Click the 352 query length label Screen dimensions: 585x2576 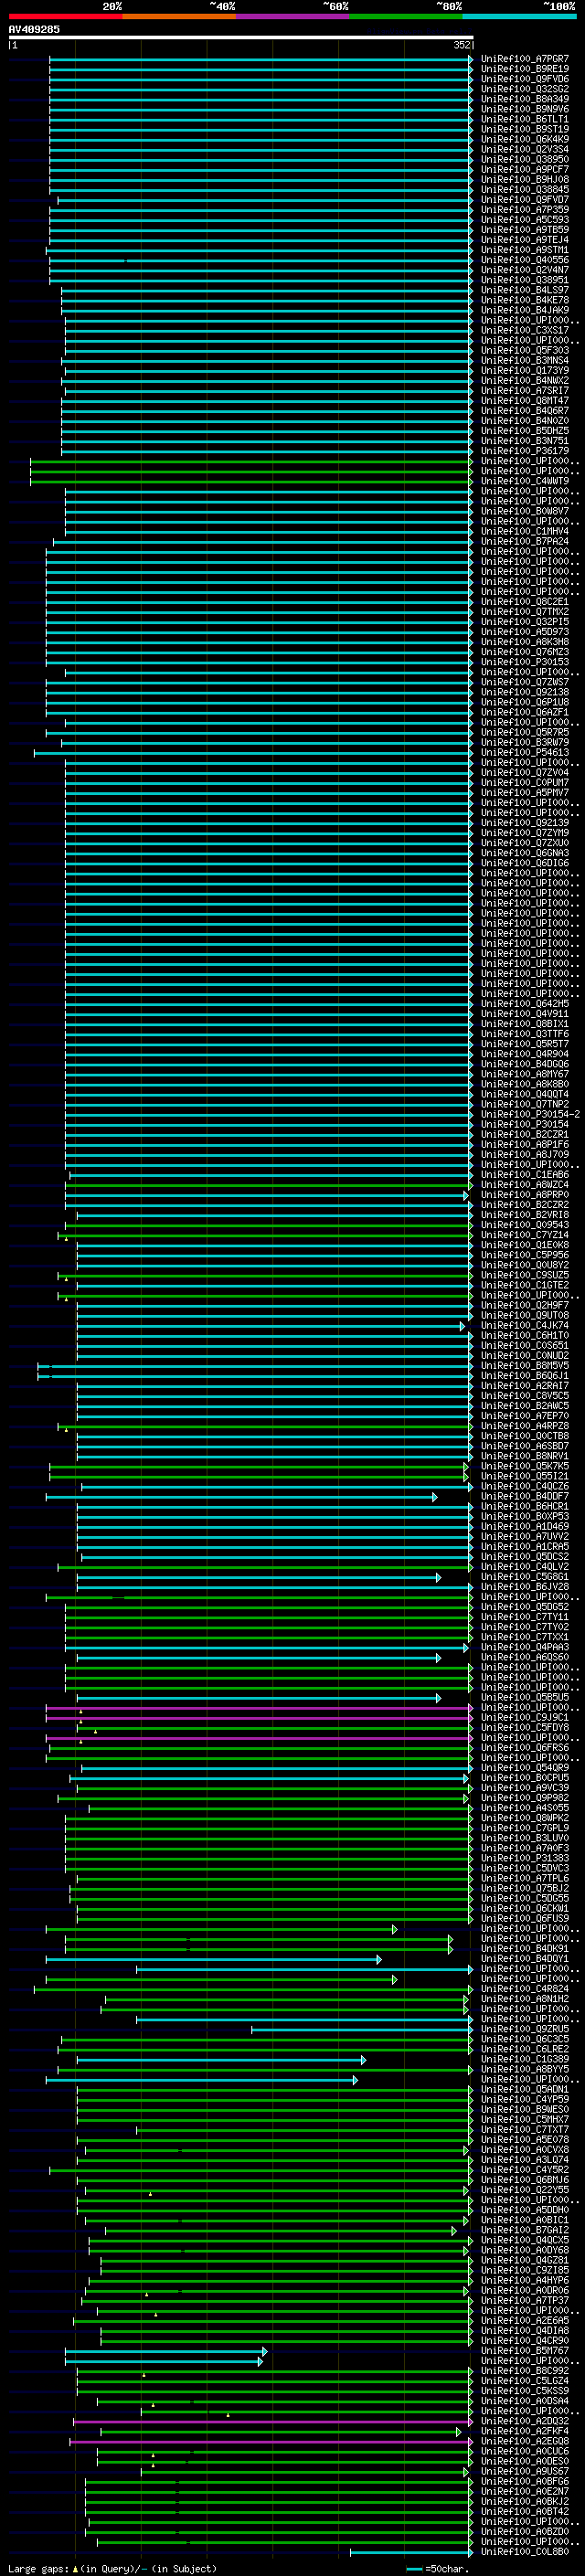(x=461, y=45)
